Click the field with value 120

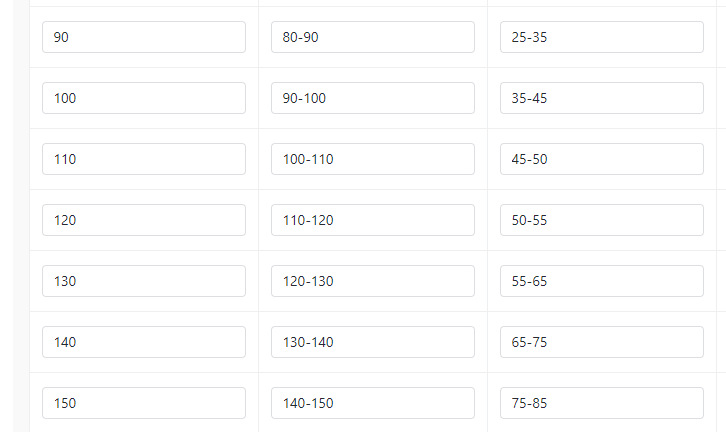pos(144,220)
